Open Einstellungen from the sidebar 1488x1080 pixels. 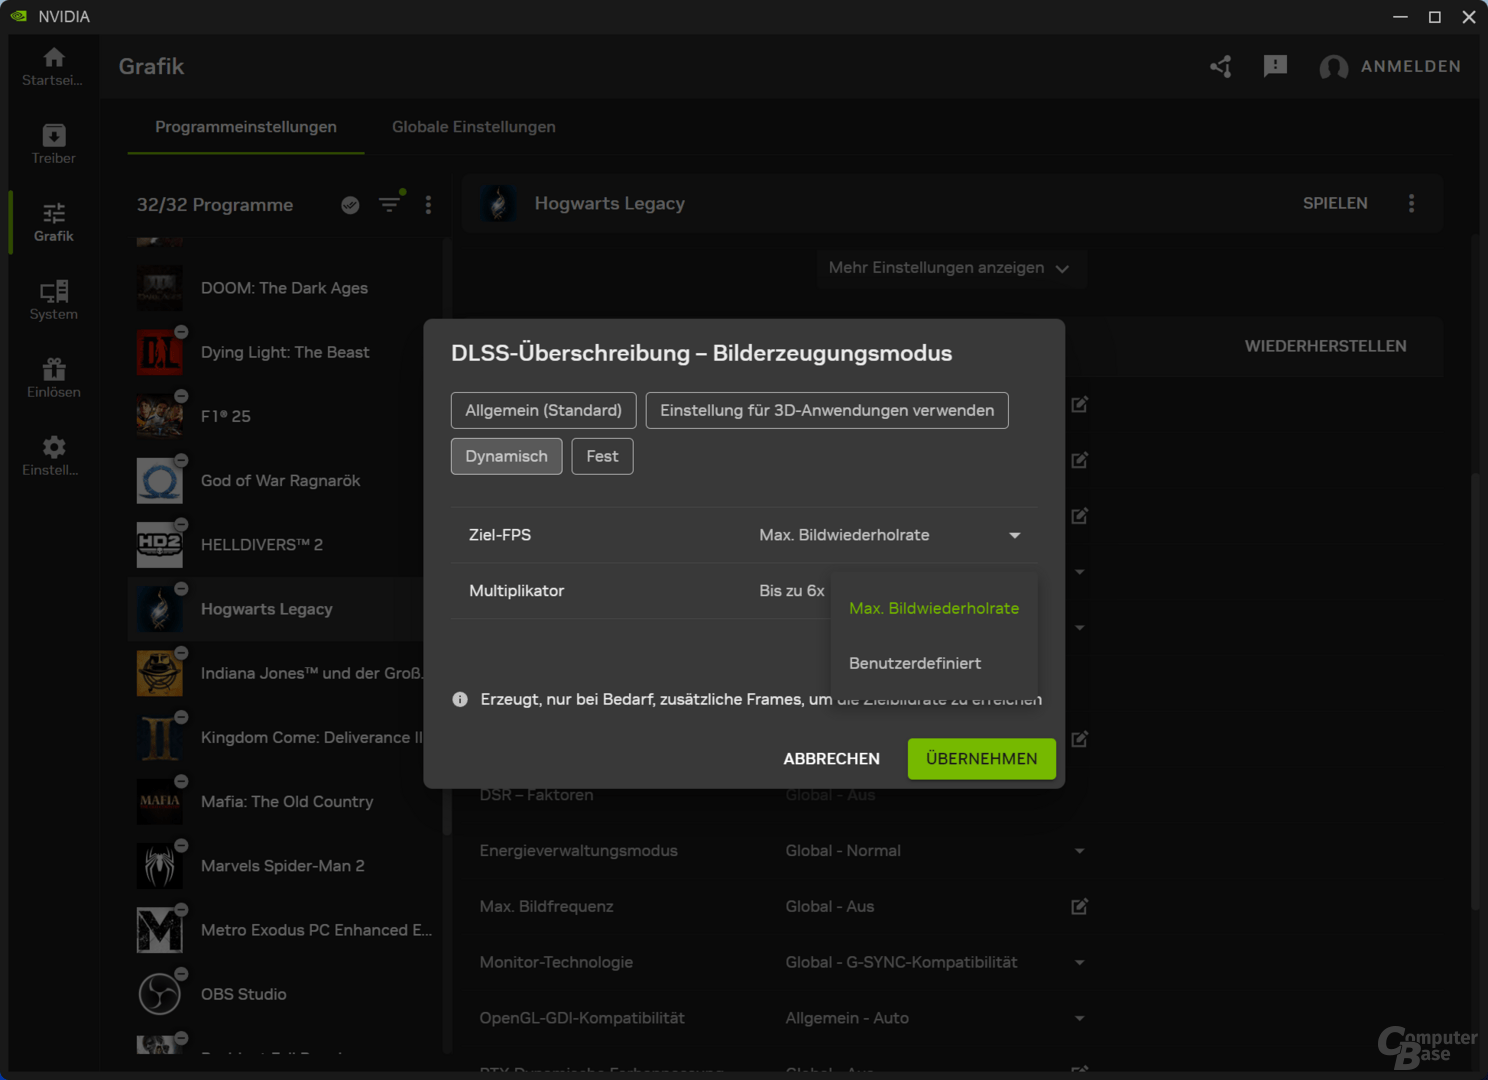point(52,455)
